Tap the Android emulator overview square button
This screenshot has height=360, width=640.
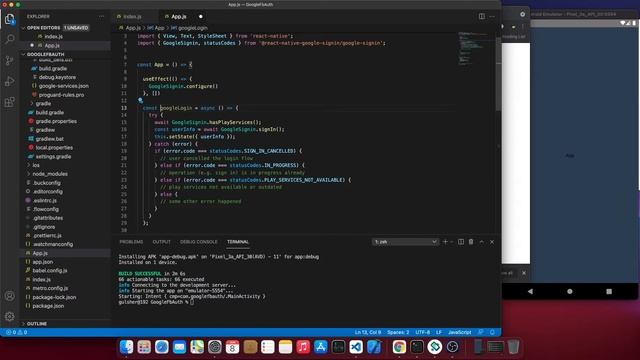point(609,291)
